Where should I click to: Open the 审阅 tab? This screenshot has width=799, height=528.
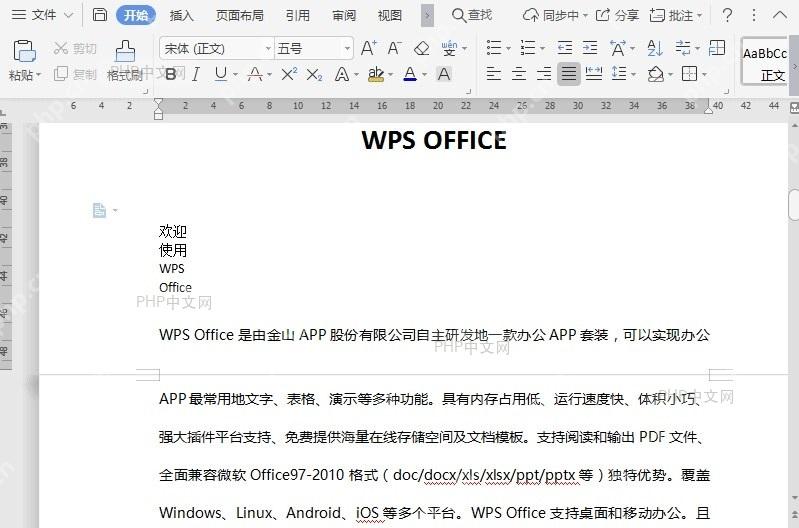pos(344,15)
